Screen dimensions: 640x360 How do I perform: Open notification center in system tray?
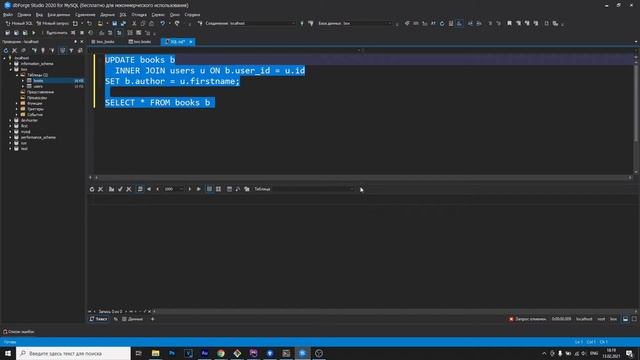coord(629,353)
